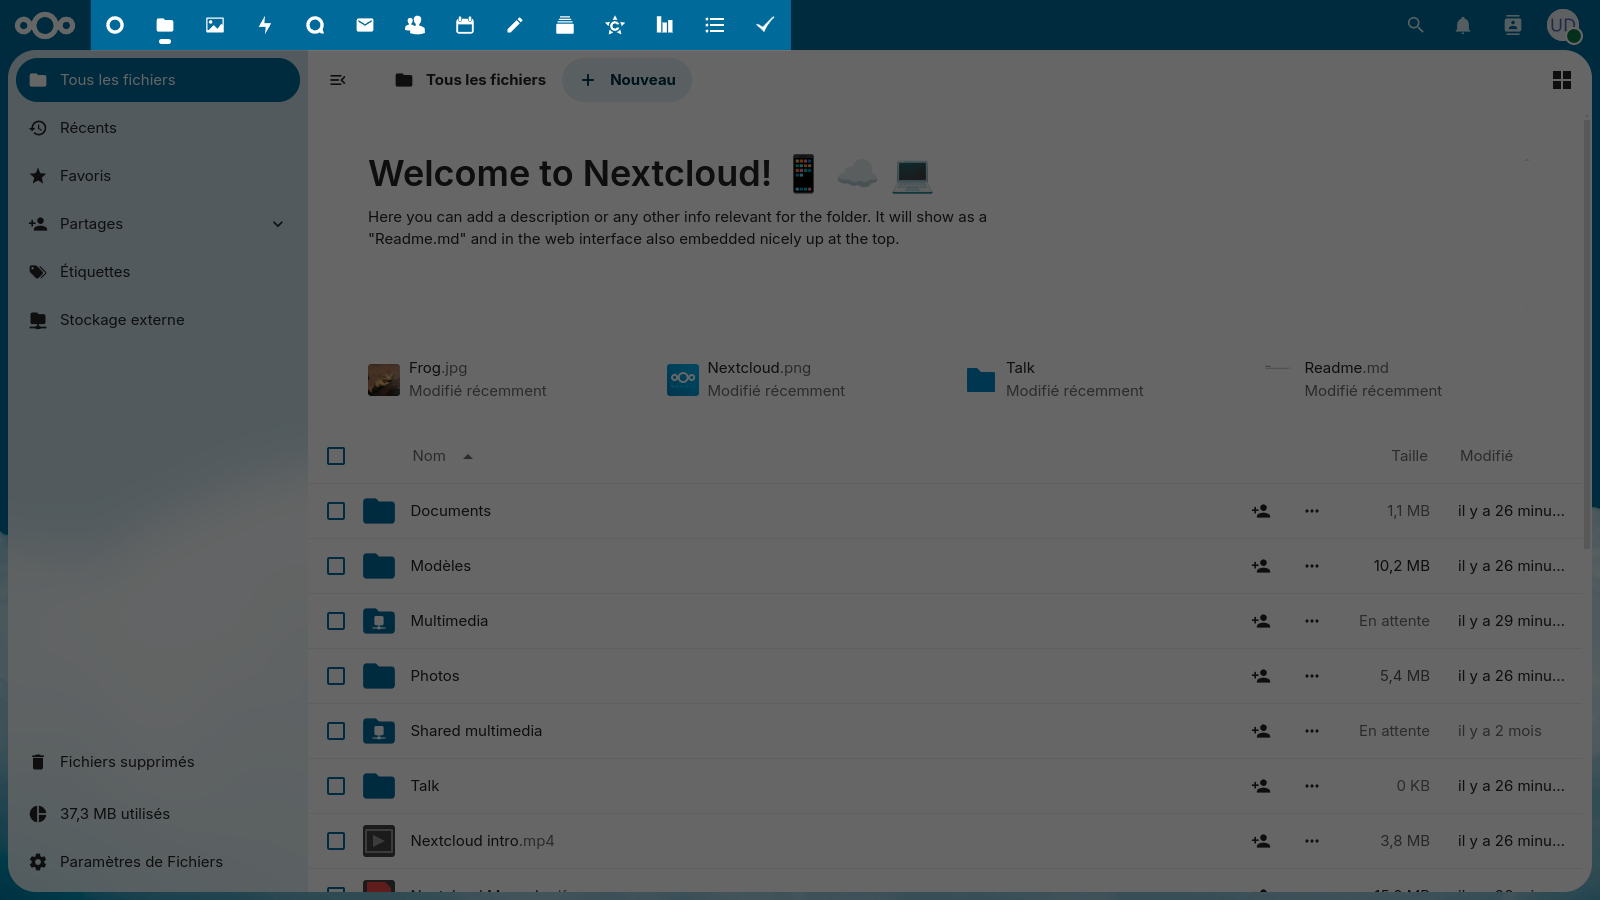Open the Talk app icon

point(315,25)
